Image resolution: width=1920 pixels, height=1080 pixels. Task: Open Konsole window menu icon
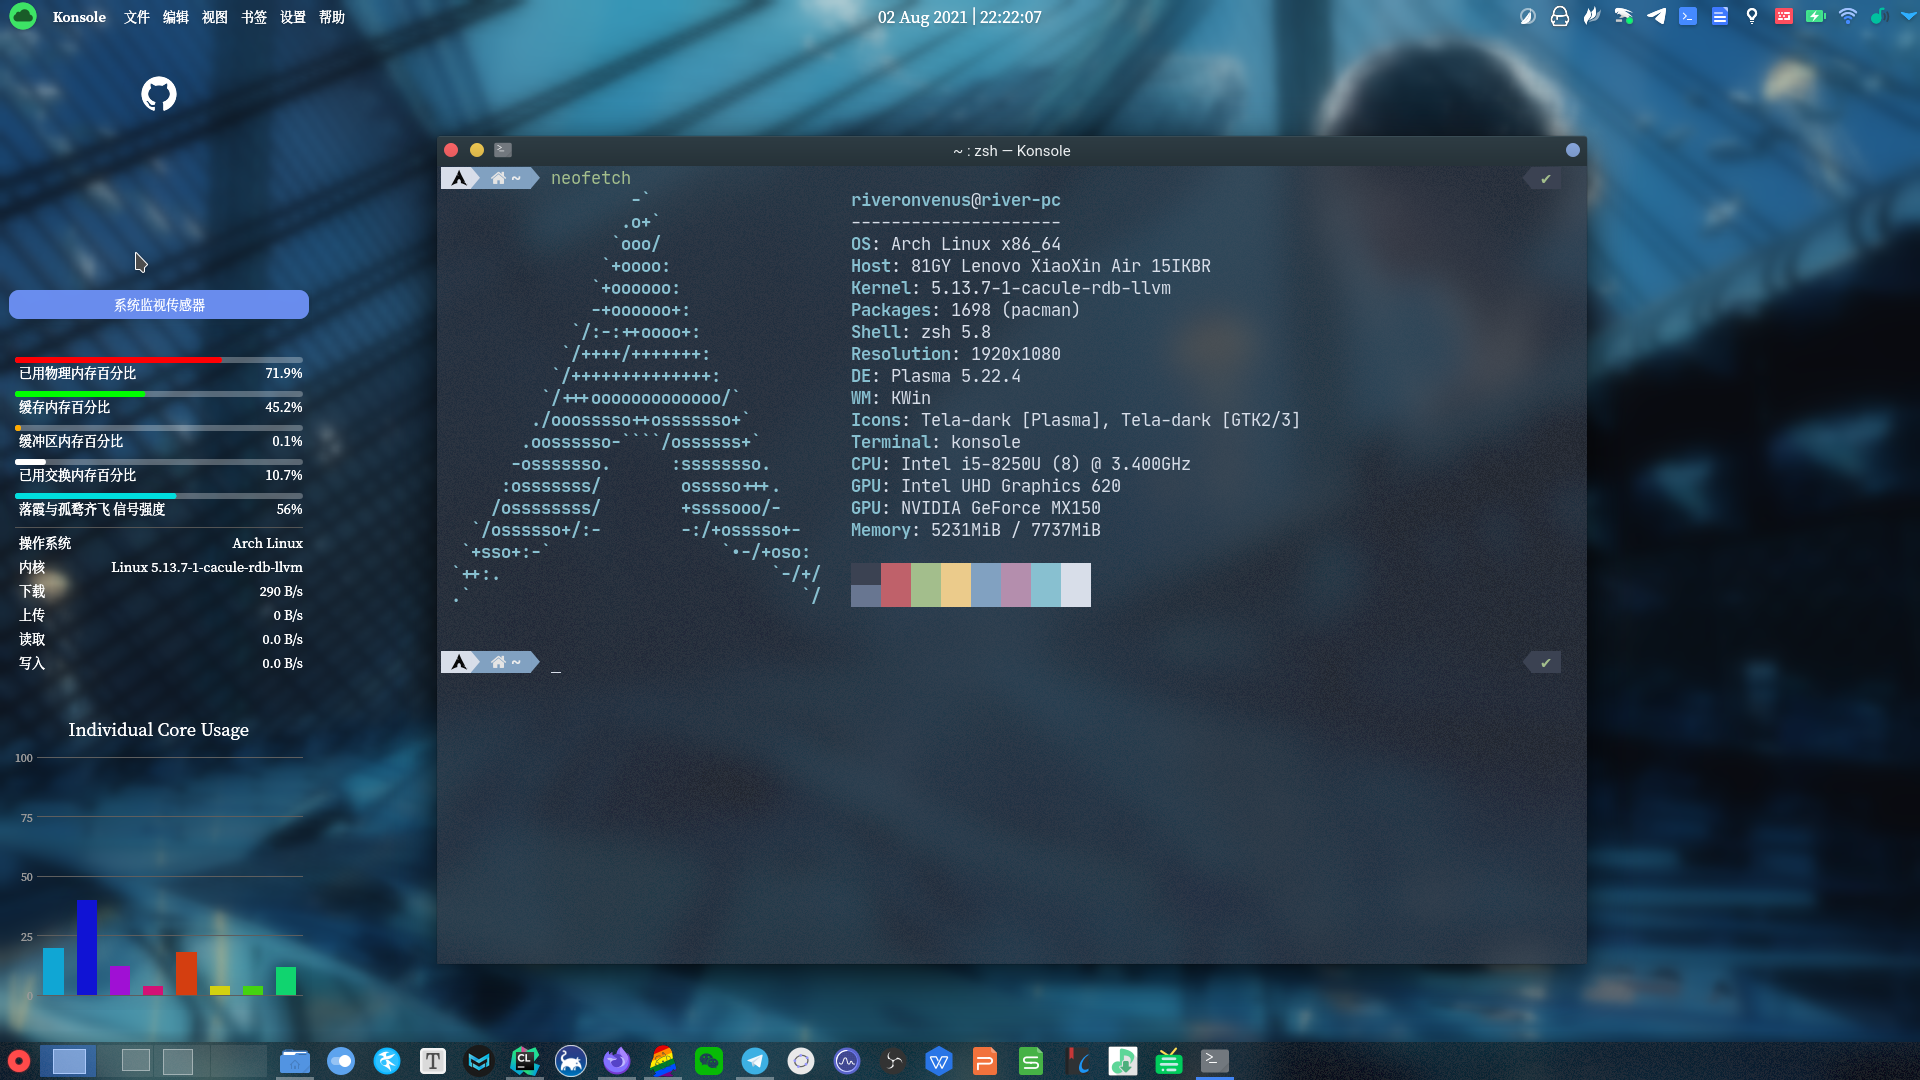click(503, 150)
